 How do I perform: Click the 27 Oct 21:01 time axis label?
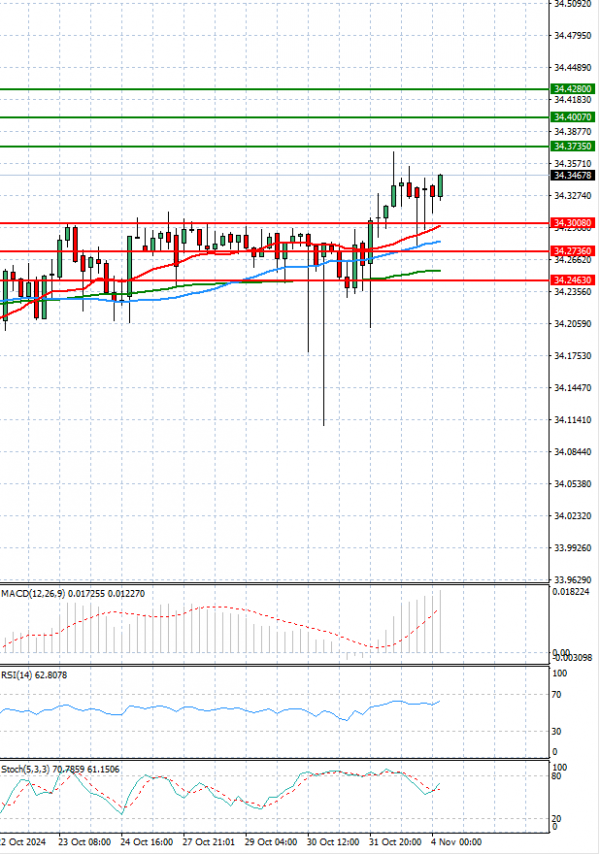(209, 842)
